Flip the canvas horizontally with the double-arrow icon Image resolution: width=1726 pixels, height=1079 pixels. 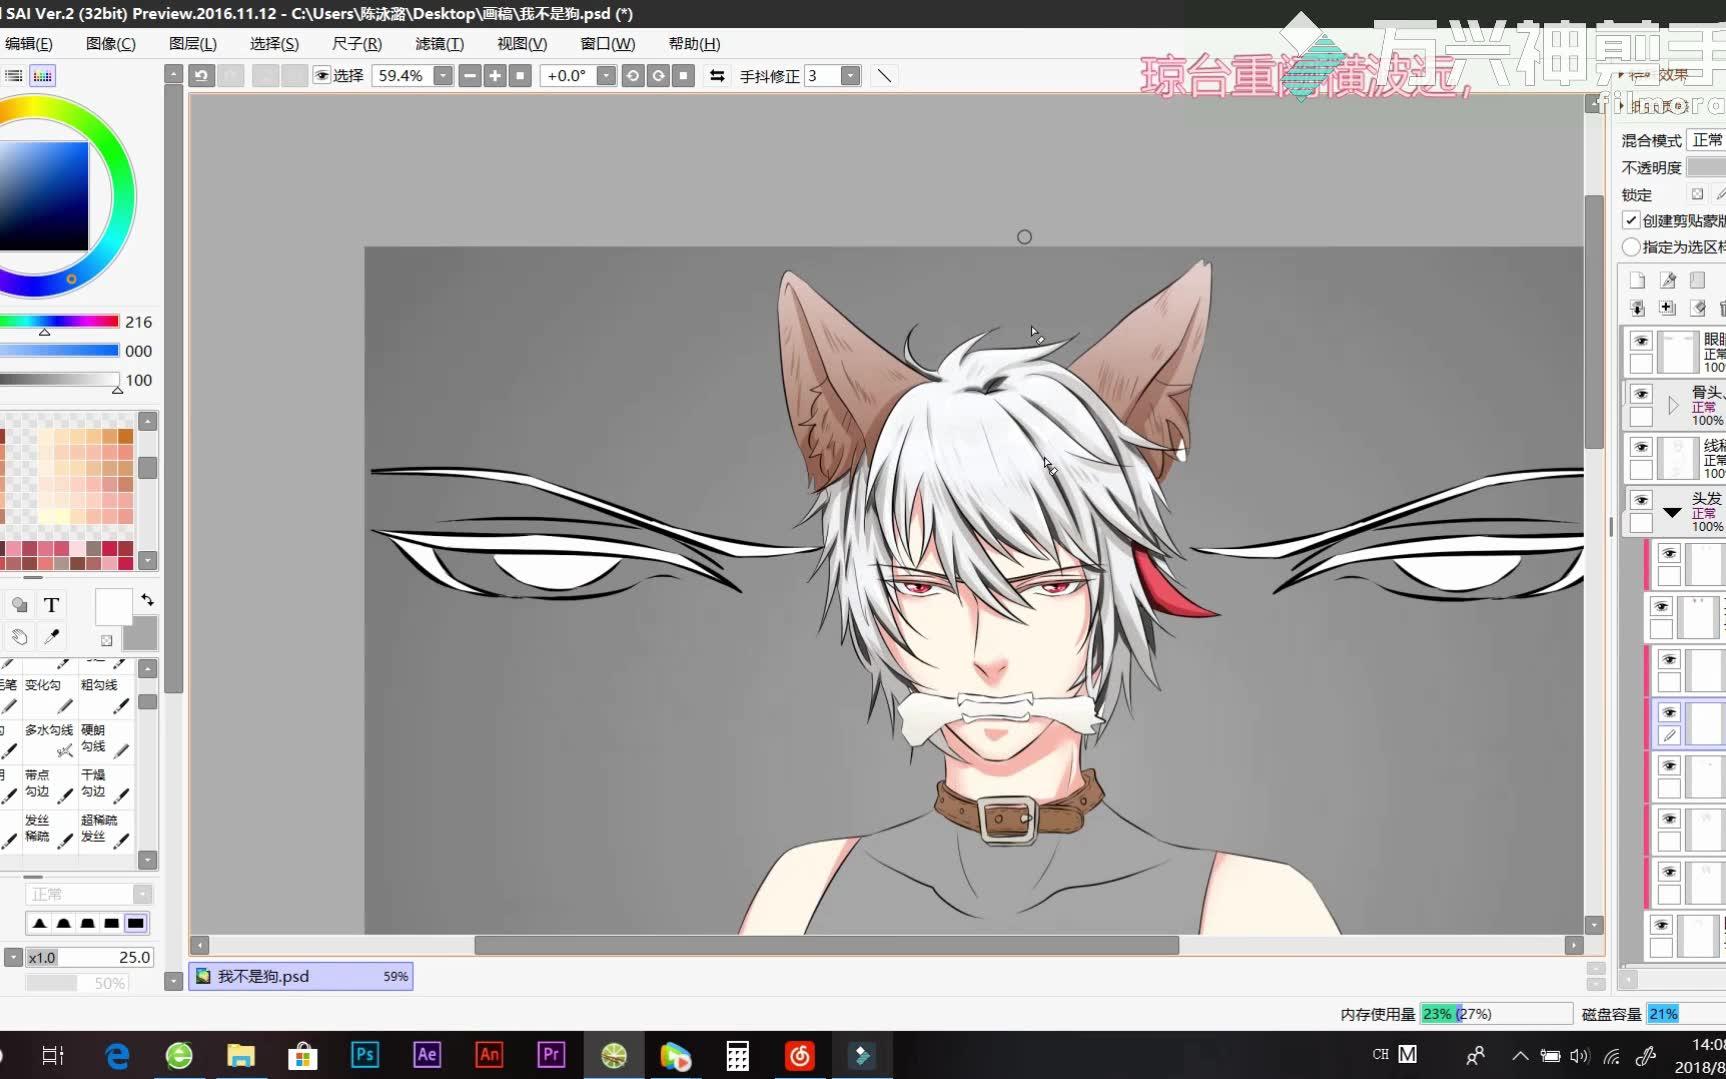(717, 76)
